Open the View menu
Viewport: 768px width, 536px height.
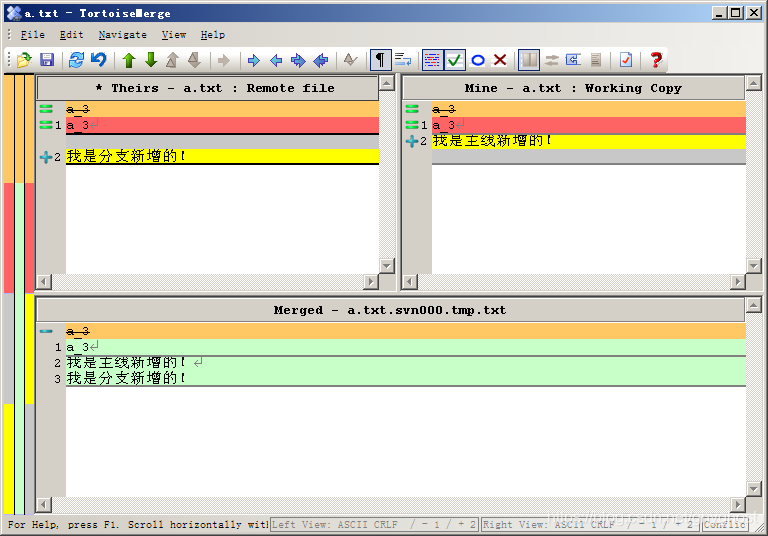[x=174, y=35]
